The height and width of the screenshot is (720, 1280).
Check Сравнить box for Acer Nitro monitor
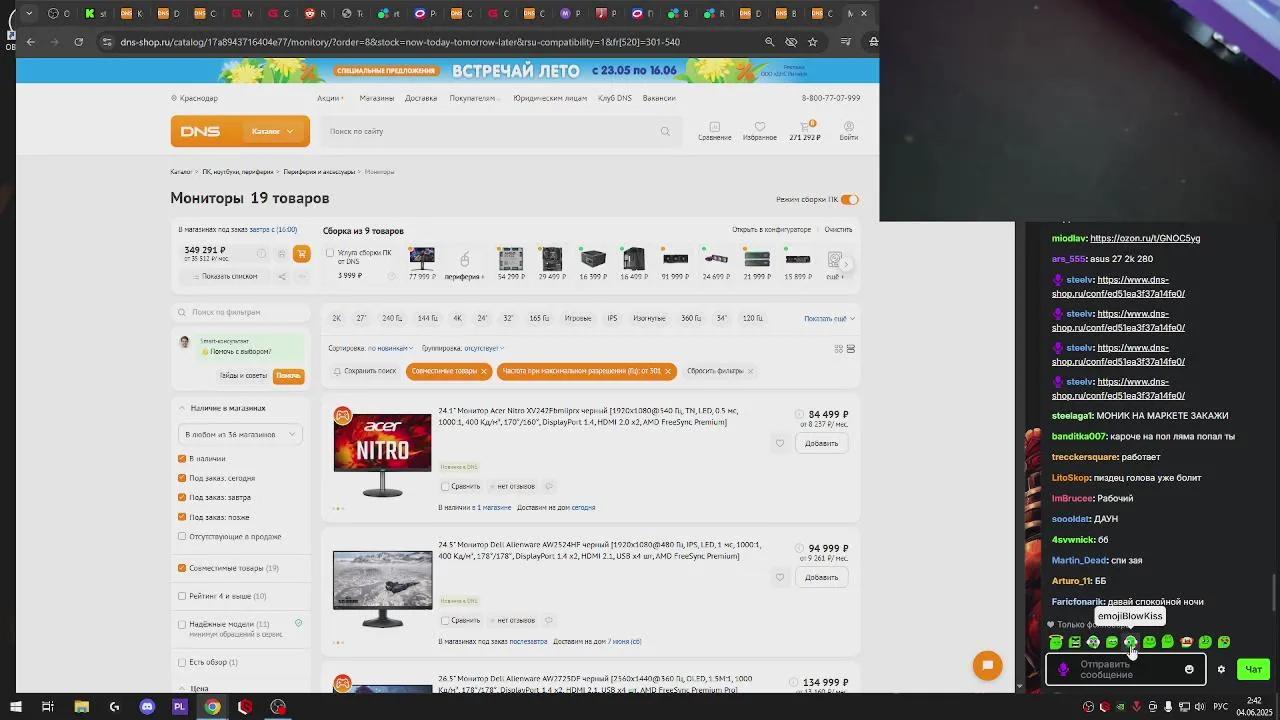click(445, 486)
